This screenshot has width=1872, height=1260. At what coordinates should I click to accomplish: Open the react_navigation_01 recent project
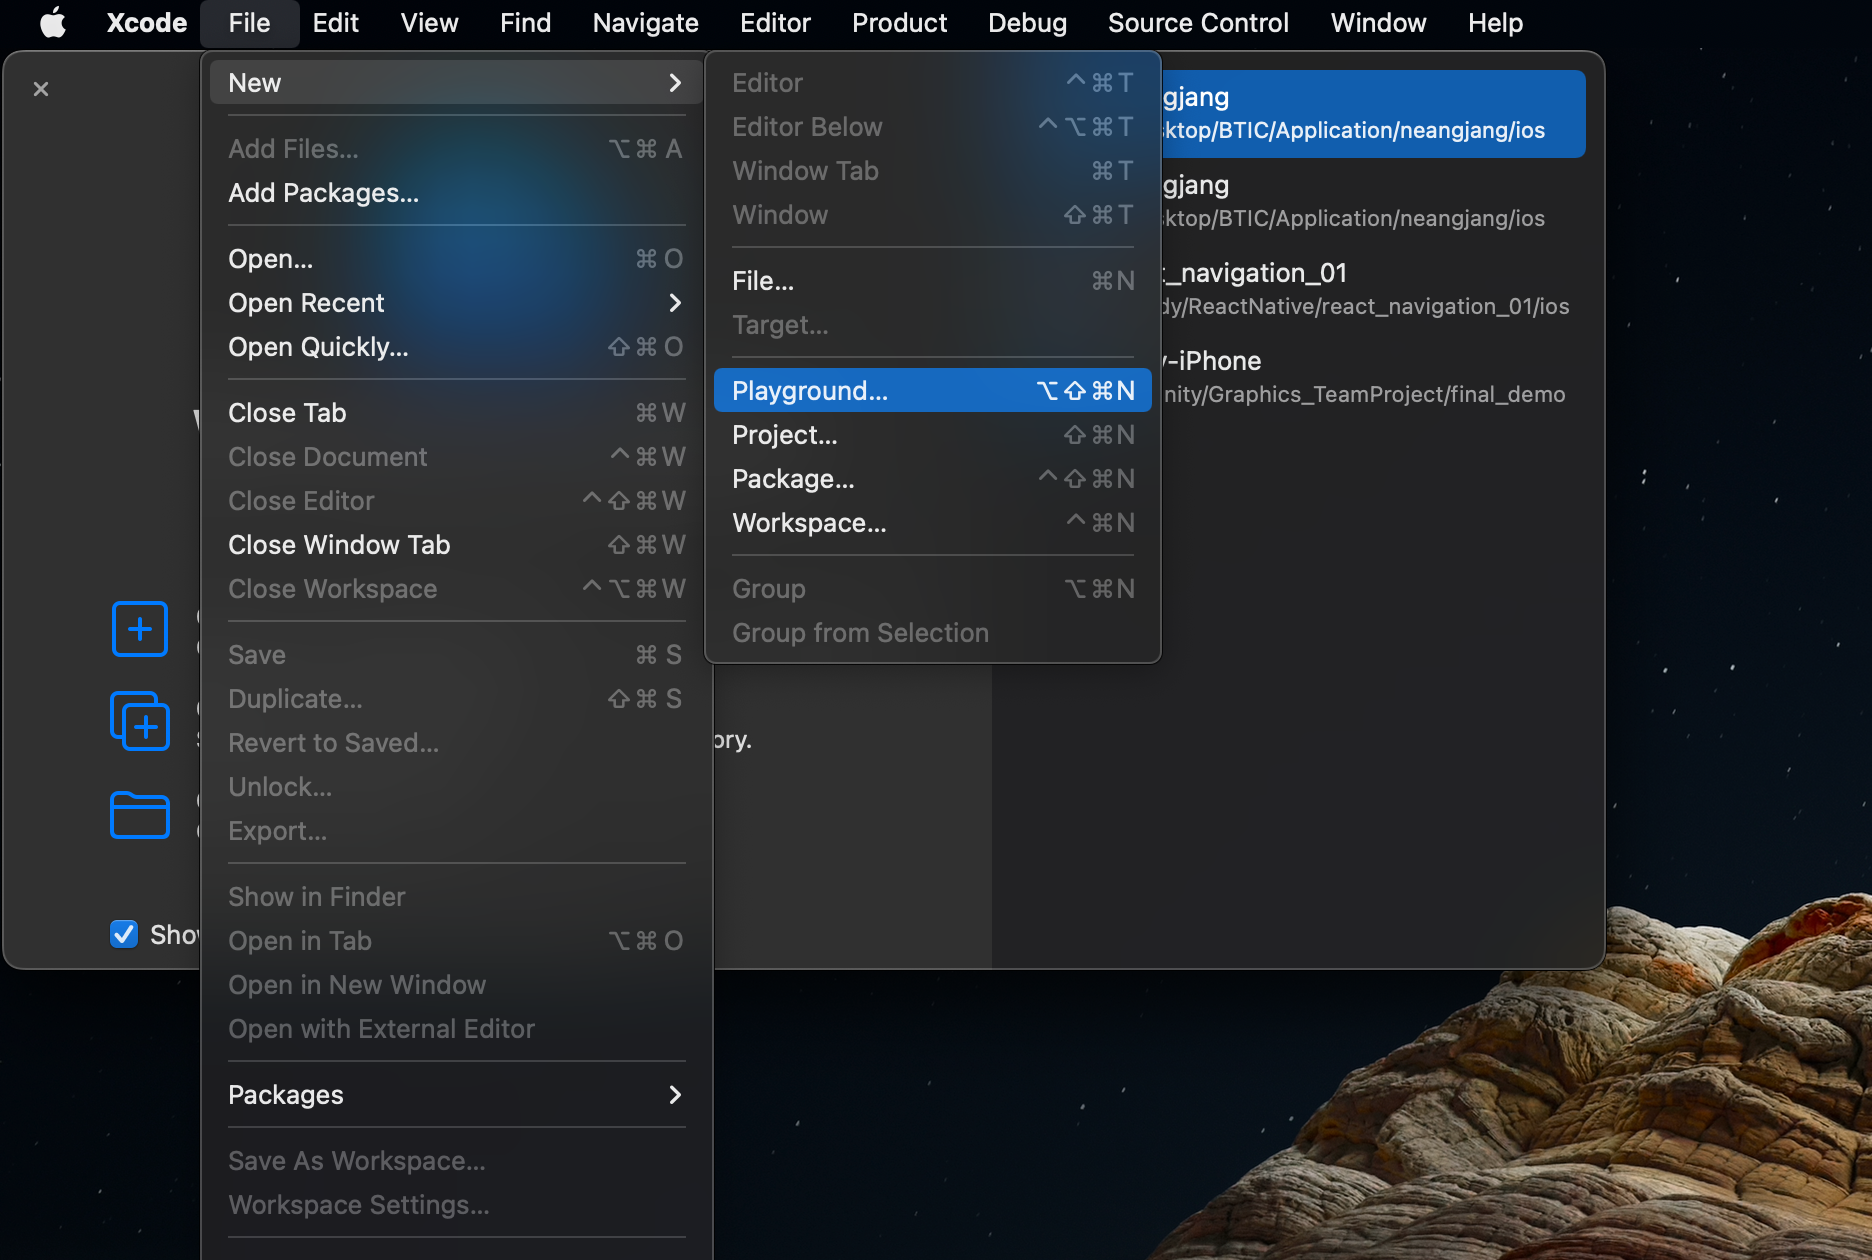tap(1373, 289)
